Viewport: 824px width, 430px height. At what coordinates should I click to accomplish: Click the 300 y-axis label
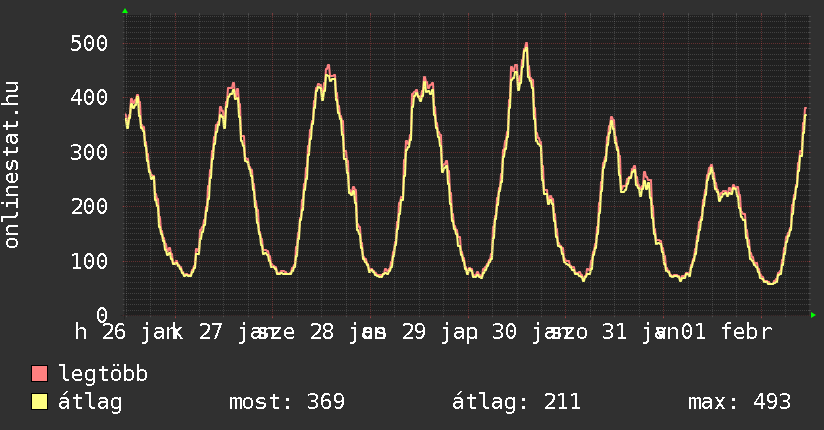pos(89,152)
